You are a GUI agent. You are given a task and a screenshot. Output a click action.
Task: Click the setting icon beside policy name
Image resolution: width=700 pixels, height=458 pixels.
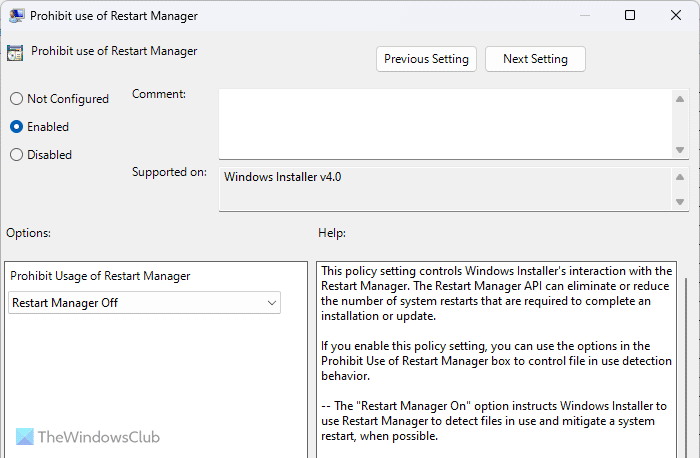15,53
